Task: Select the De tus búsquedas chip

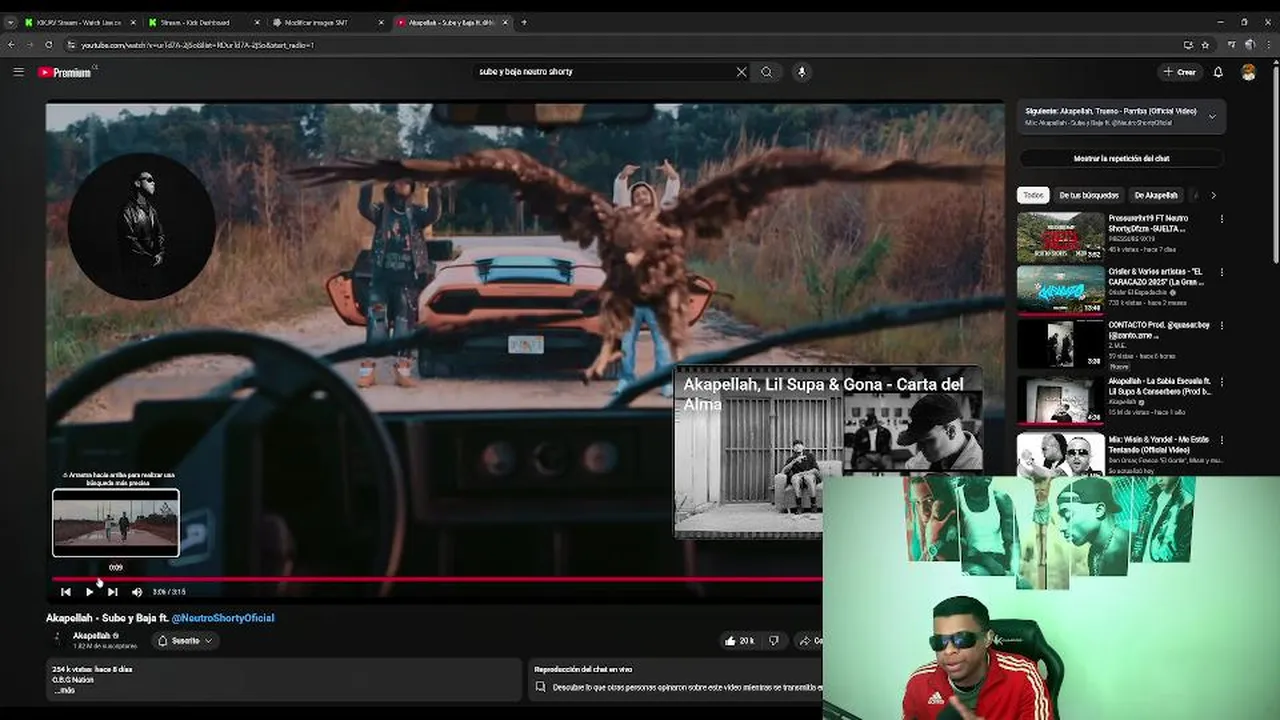Action: tap(1089, 195)
